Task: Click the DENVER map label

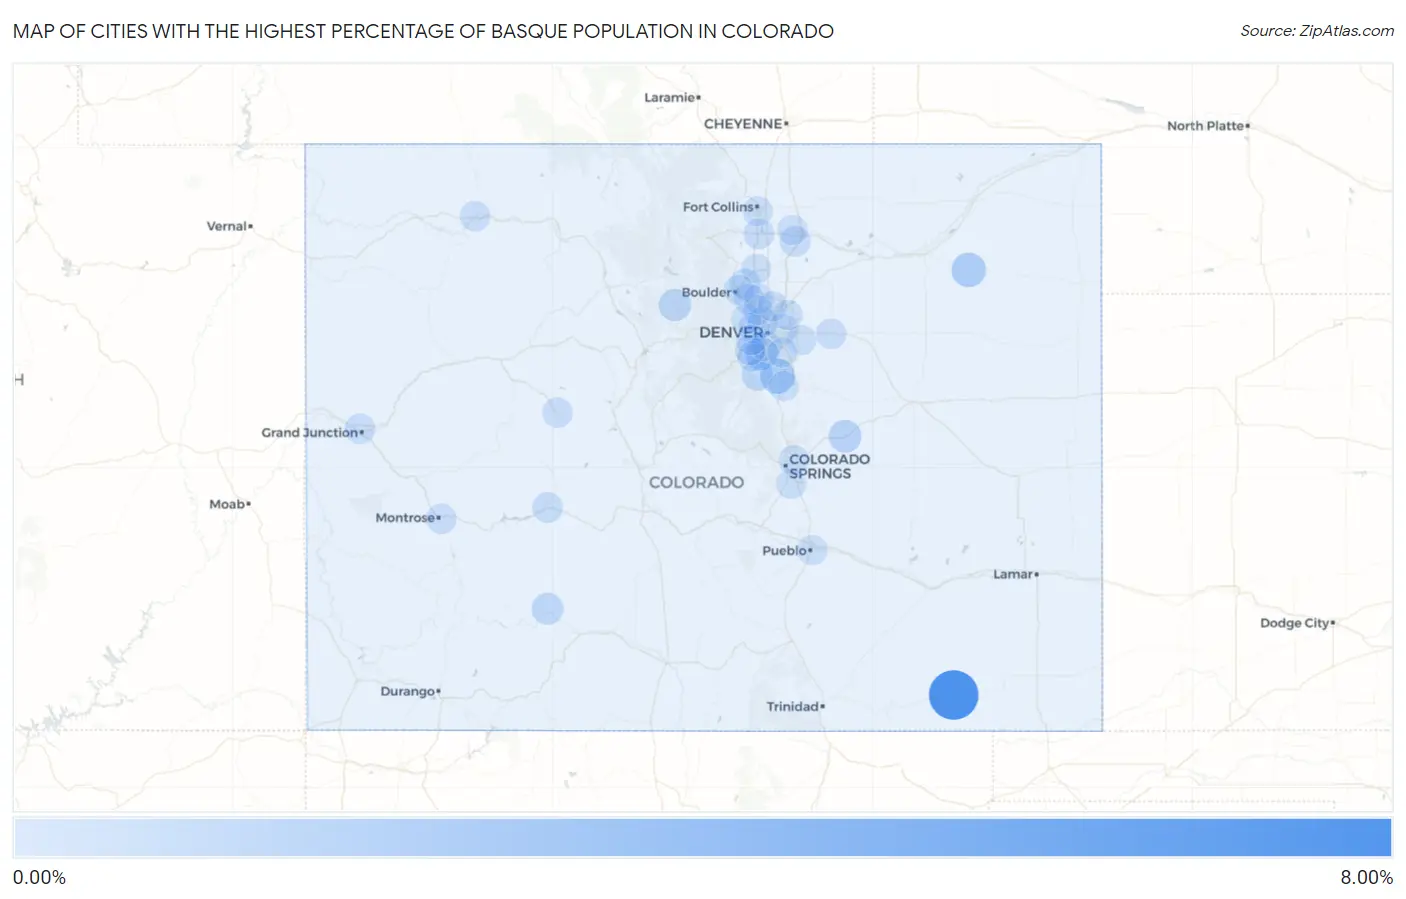Action: (x=731, y=332)
